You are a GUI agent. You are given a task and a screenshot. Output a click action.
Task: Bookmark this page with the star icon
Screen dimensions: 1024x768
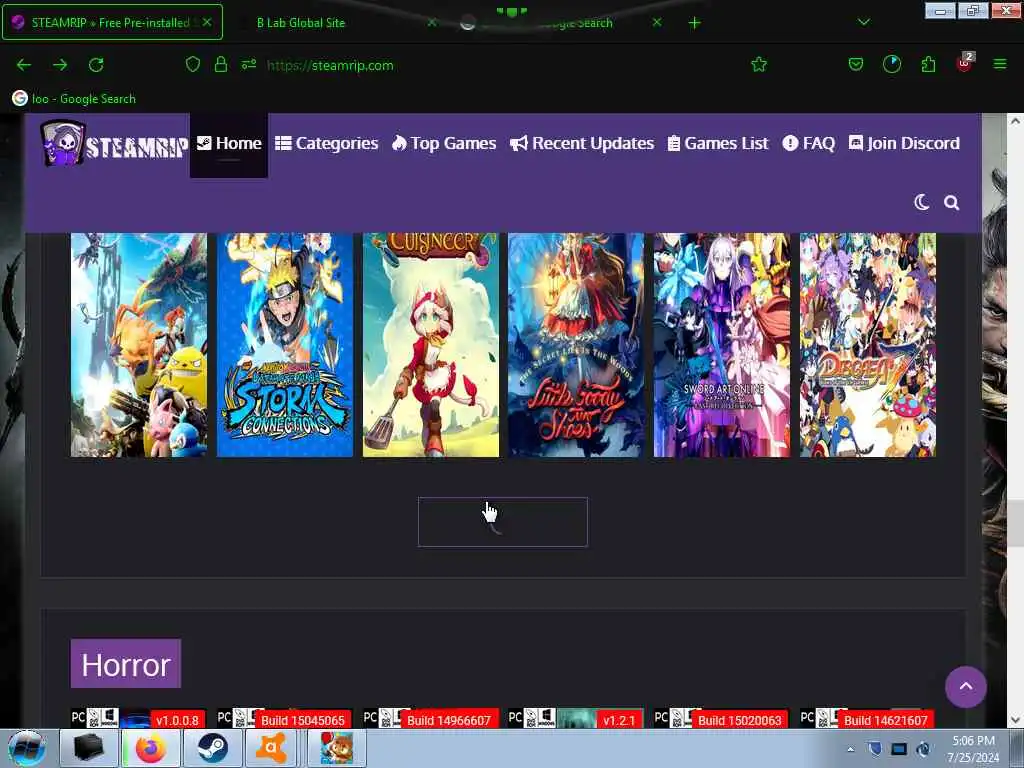click(759, 64)
